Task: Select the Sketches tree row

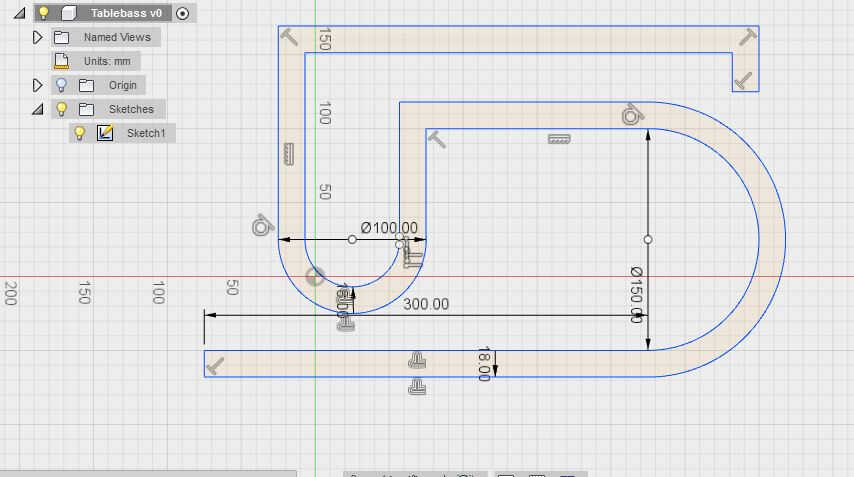Action: click(108, 109)
